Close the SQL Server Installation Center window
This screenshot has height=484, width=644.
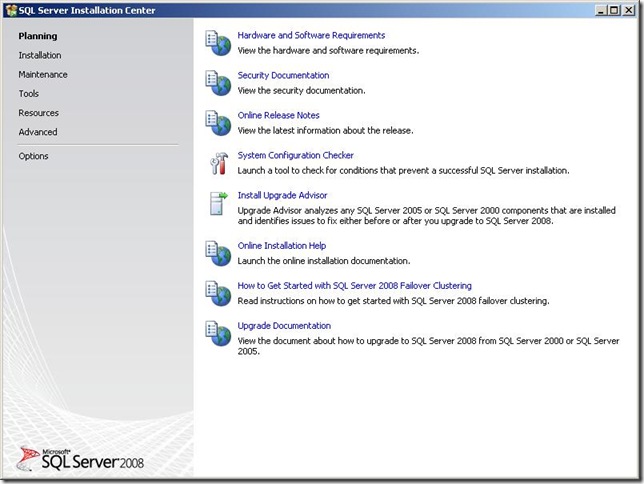click(629, 10)
